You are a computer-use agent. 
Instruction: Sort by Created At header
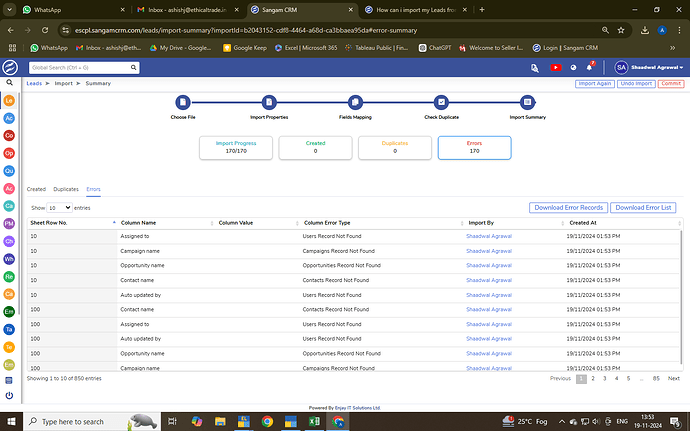point(624,223)
